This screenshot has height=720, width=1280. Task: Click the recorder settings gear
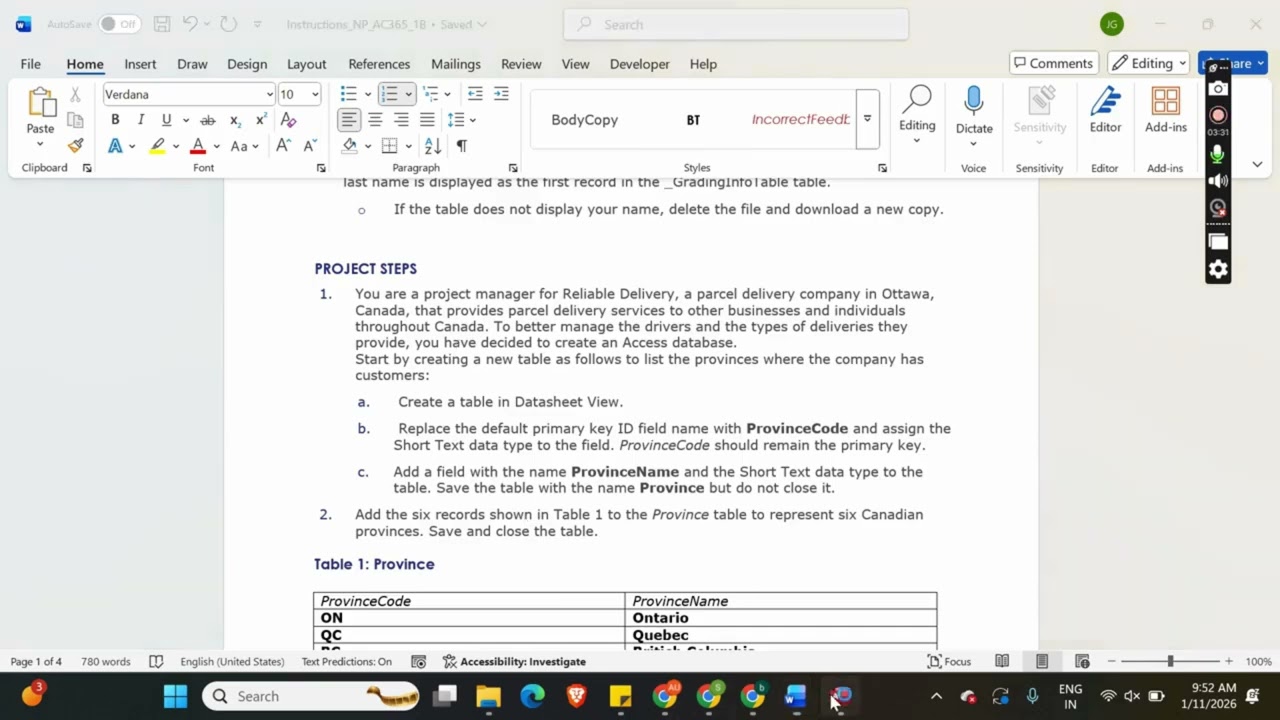(x=1217, y=269)
